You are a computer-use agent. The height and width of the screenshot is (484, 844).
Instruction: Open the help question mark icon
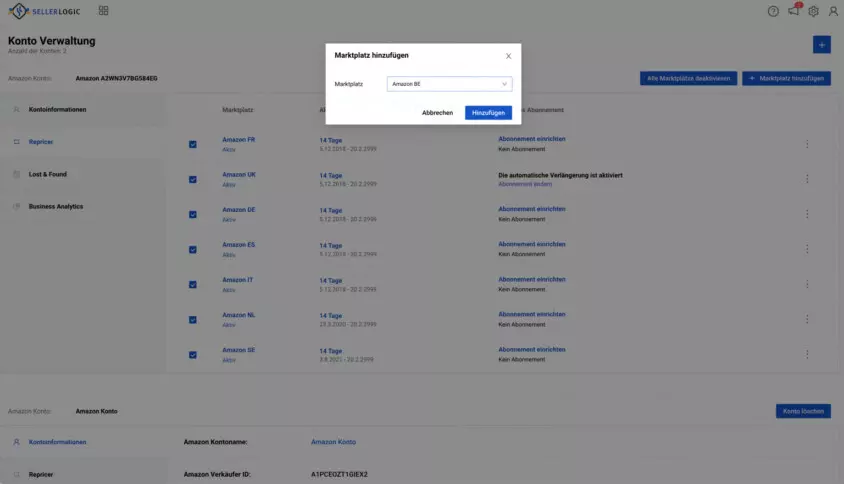tap(773, 11)
